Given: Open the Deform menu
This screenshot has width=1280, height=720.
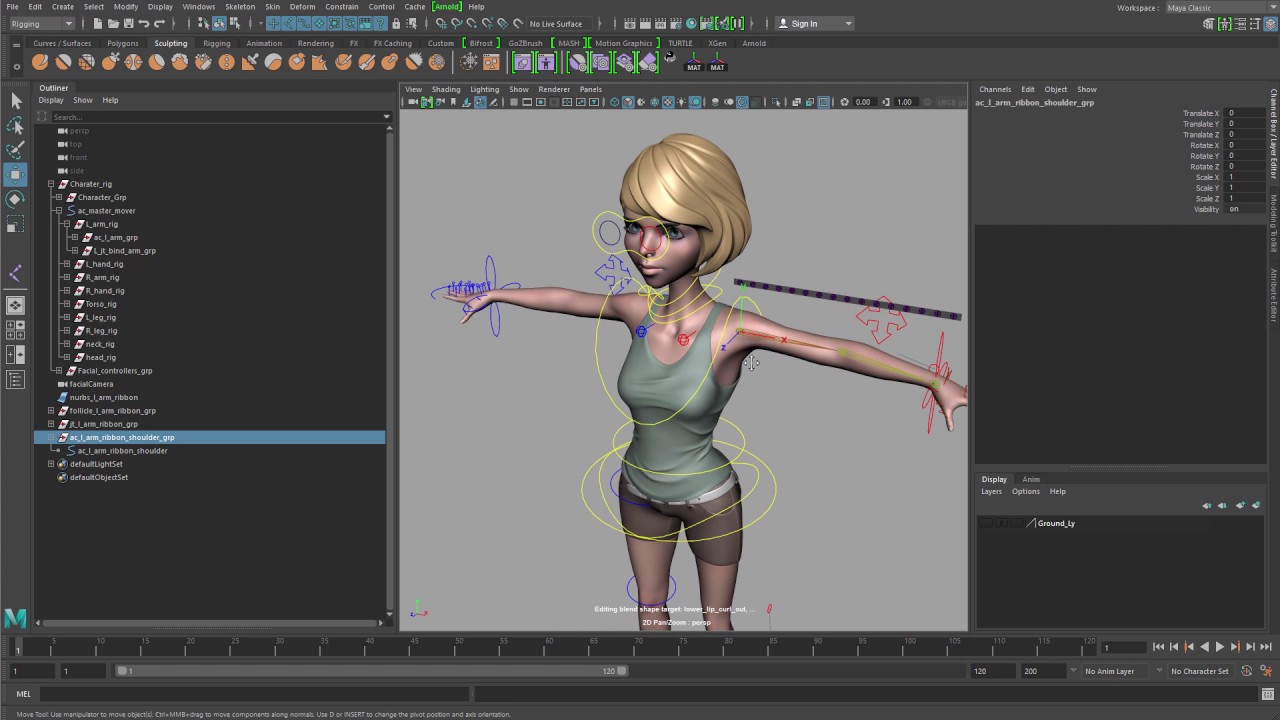Looking at the screenshot, I should 302,7.
